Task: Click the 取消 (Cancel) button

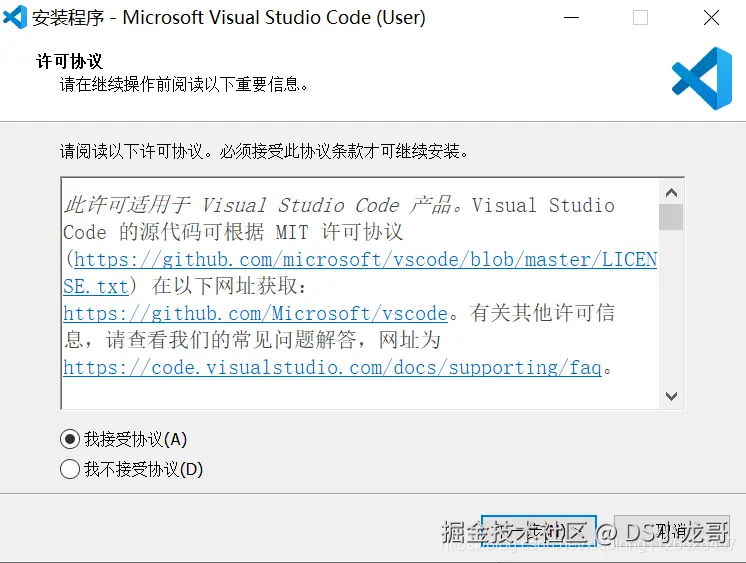Action: [x=672, y=532]
